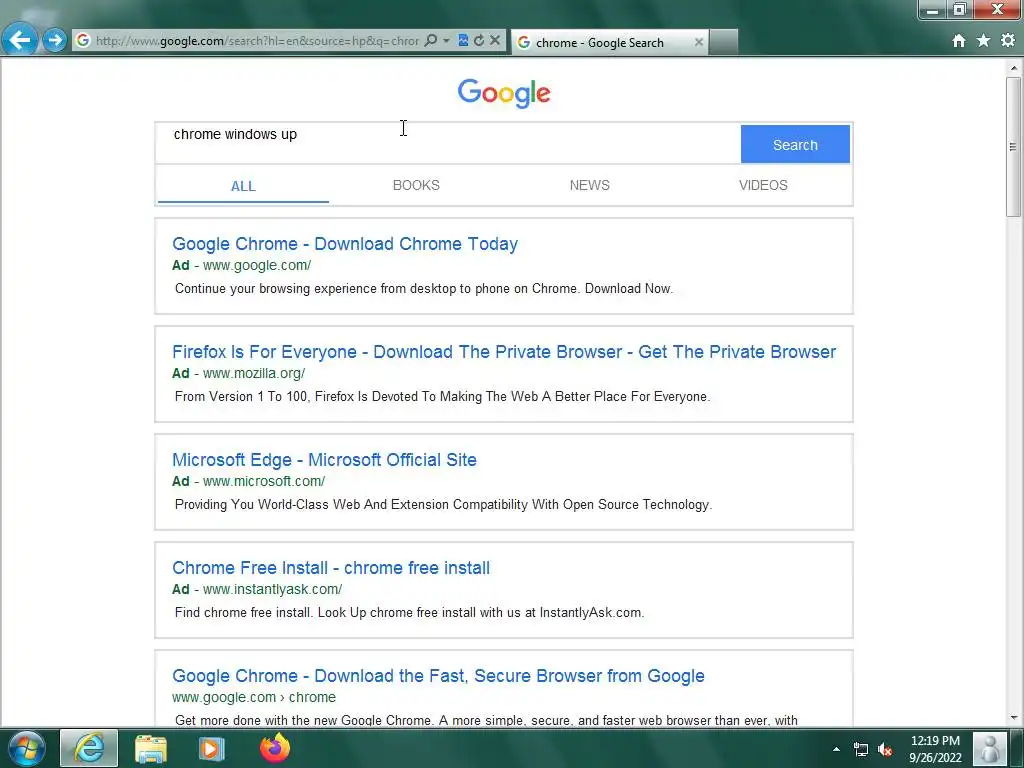Screen dimensions: 1024x768
Task: Click the vertical scrollbar thumb
Action: pos(1013,147)
